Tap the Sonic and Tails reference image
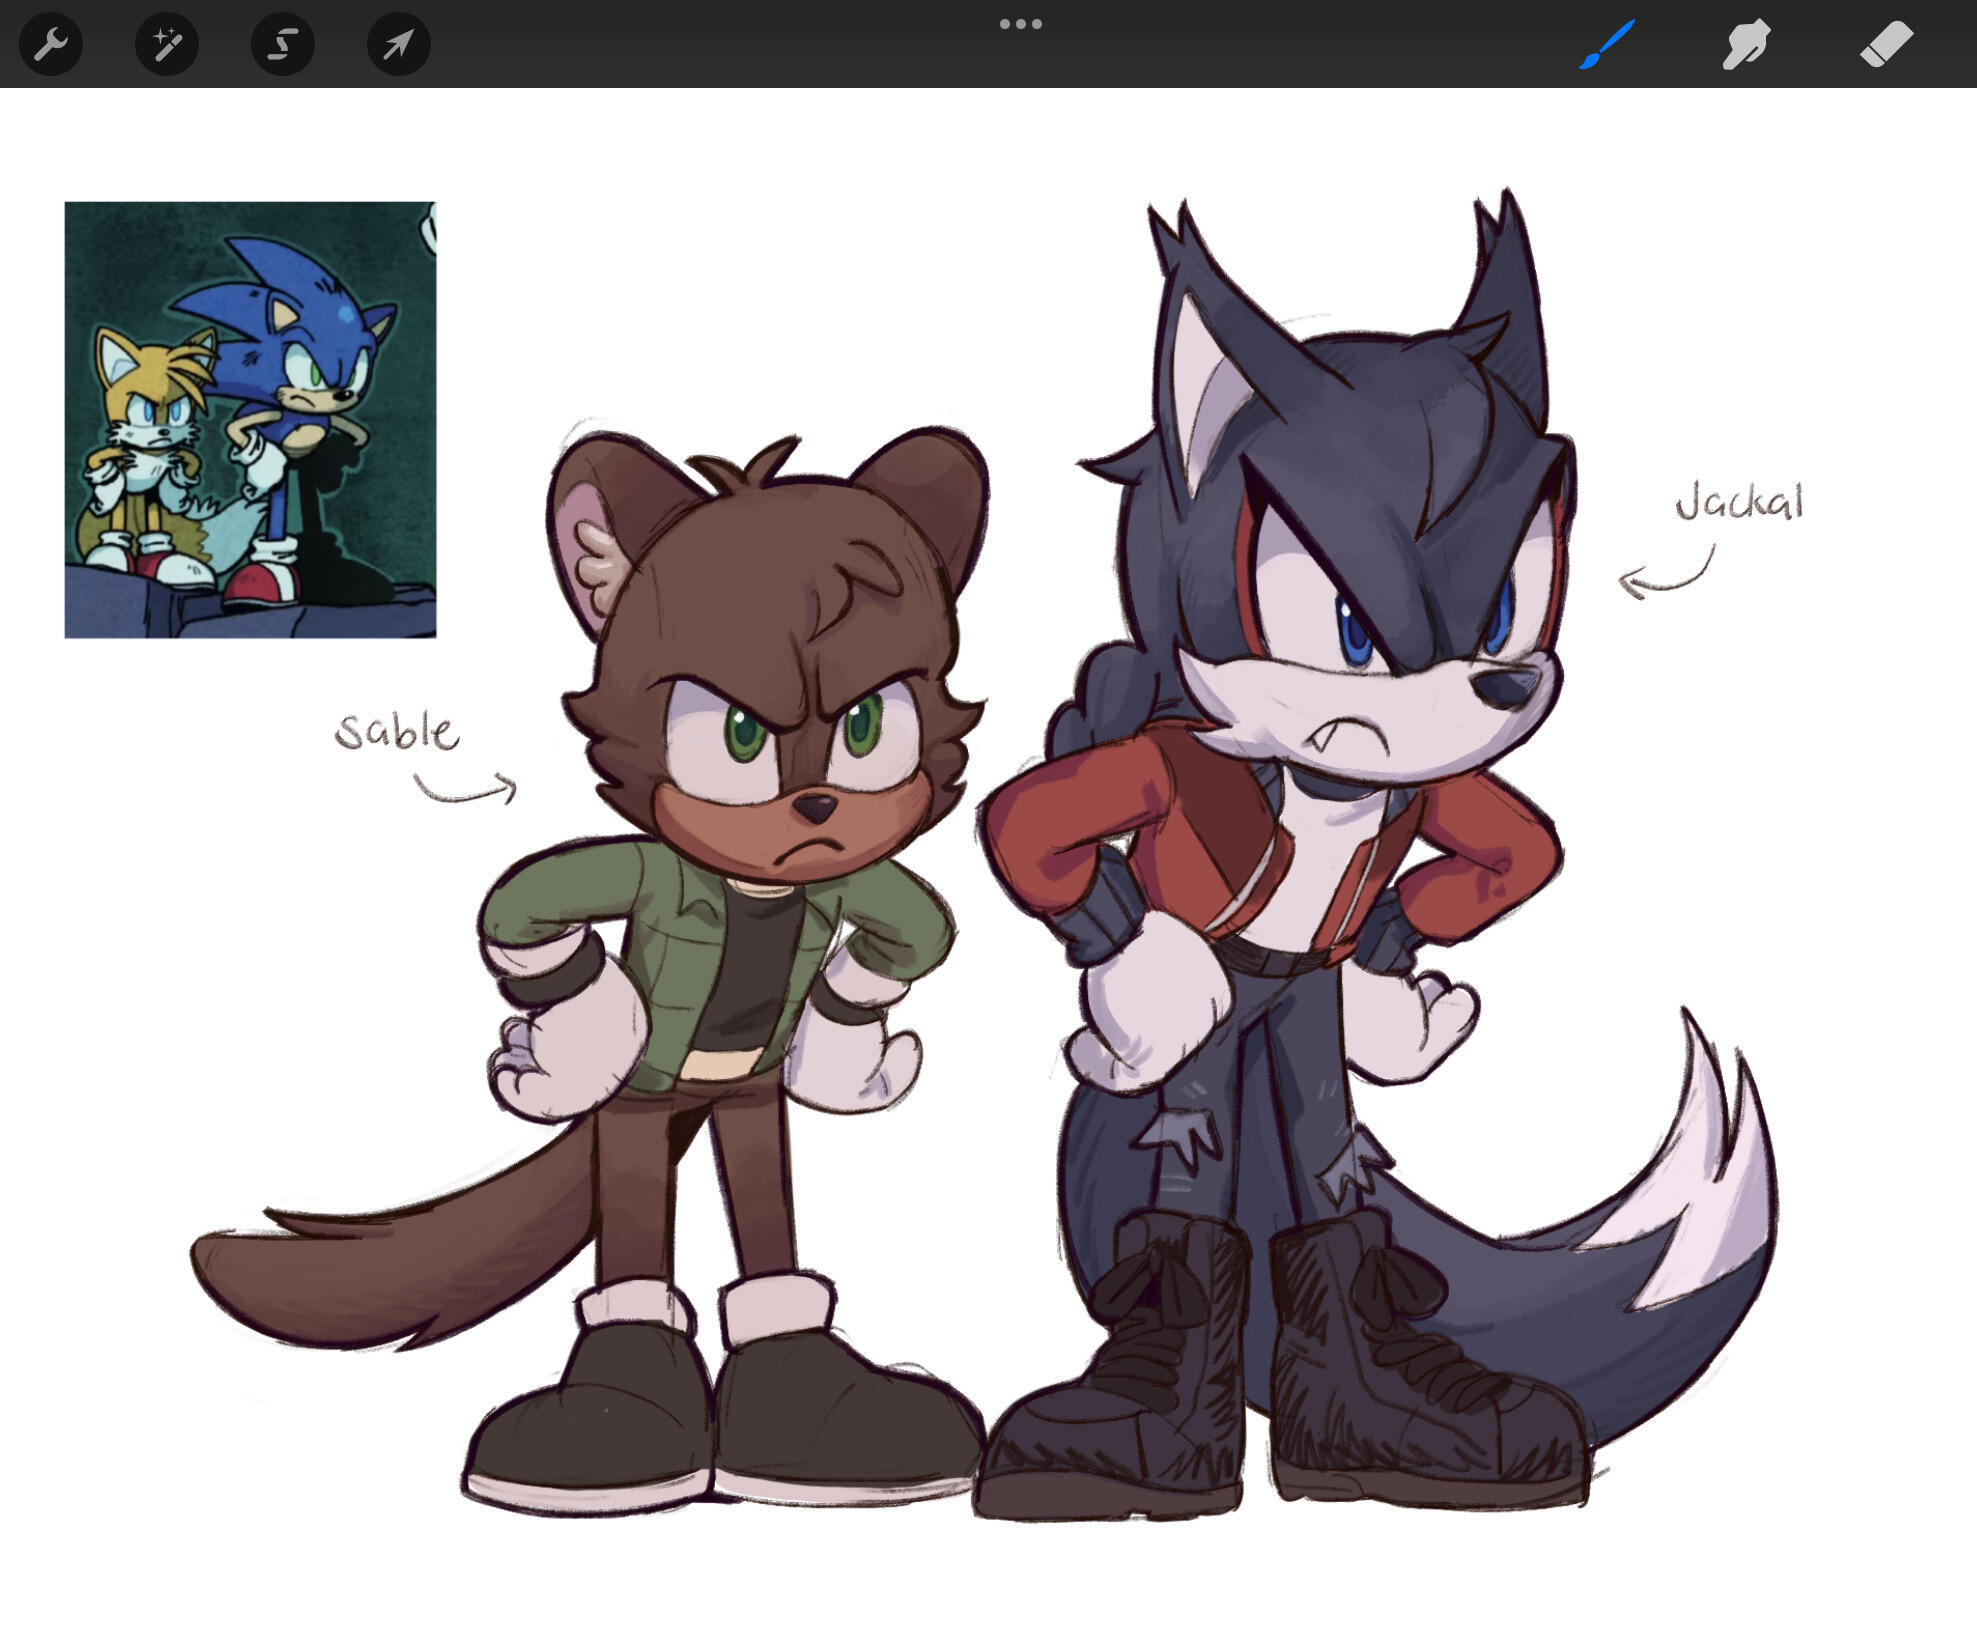Image resolution: width=1977 pixels, height=1633 pixels. (250, 419)
